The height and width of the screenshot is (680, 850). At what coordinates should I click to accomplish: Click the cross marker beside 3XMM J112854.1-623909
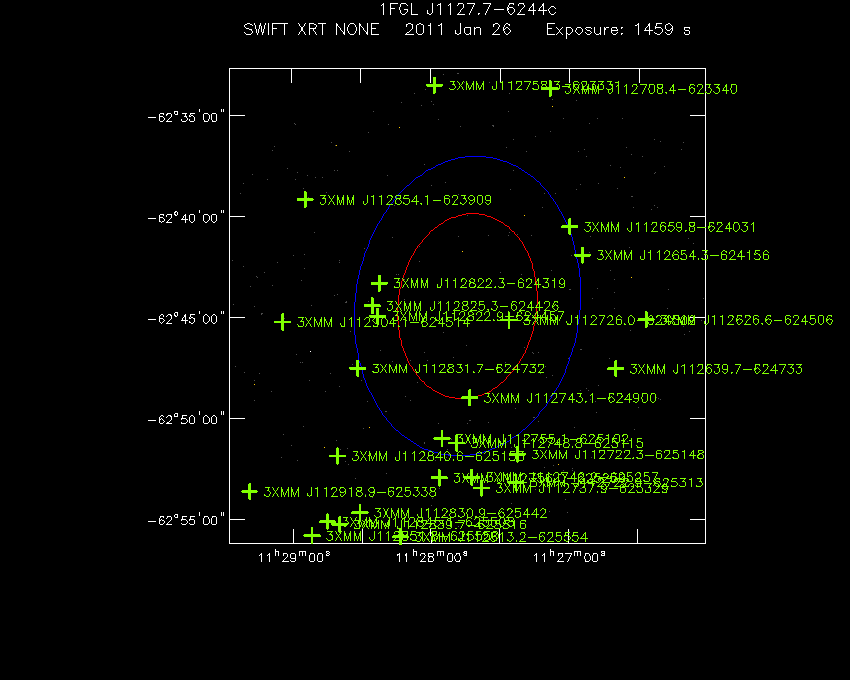click(305, 200)
